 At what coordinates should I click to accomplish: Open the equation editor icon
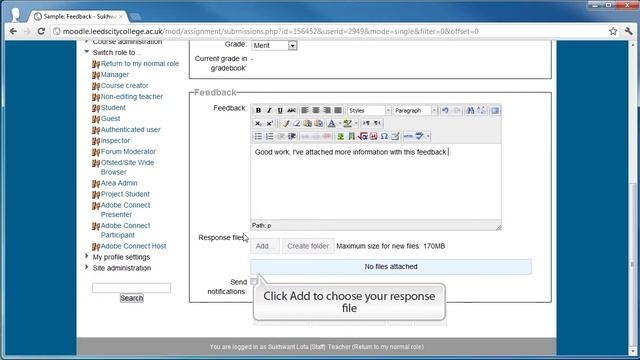[x=362, y=136]
